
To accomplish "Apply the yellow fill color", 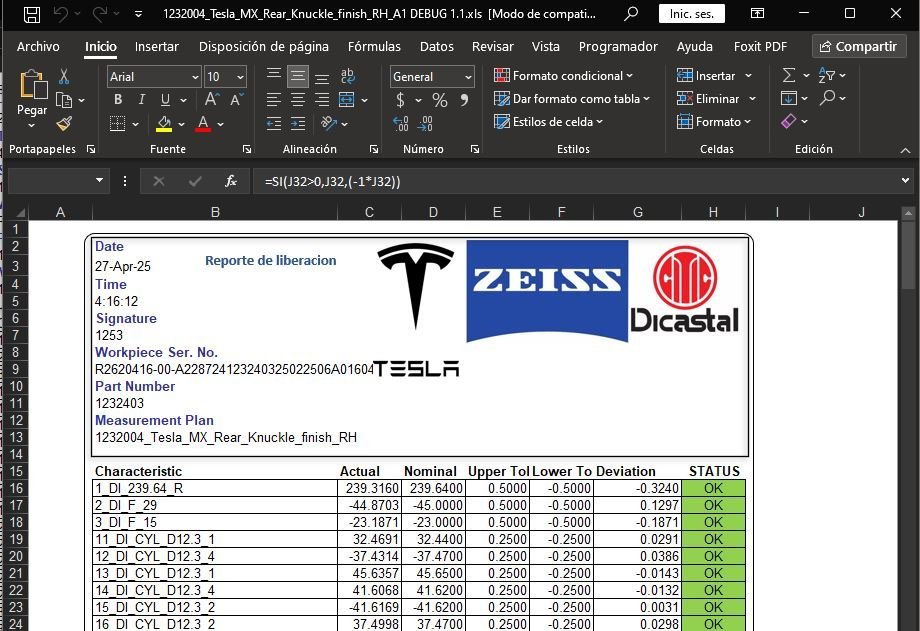I will [164, 124].
